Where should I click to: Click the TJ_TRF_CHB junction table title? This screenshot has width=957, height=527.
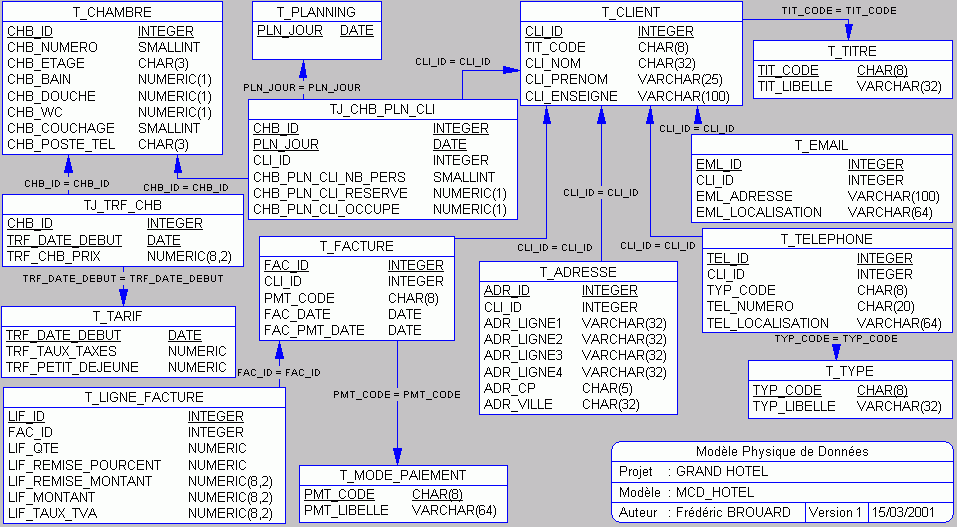coord(122,205)
